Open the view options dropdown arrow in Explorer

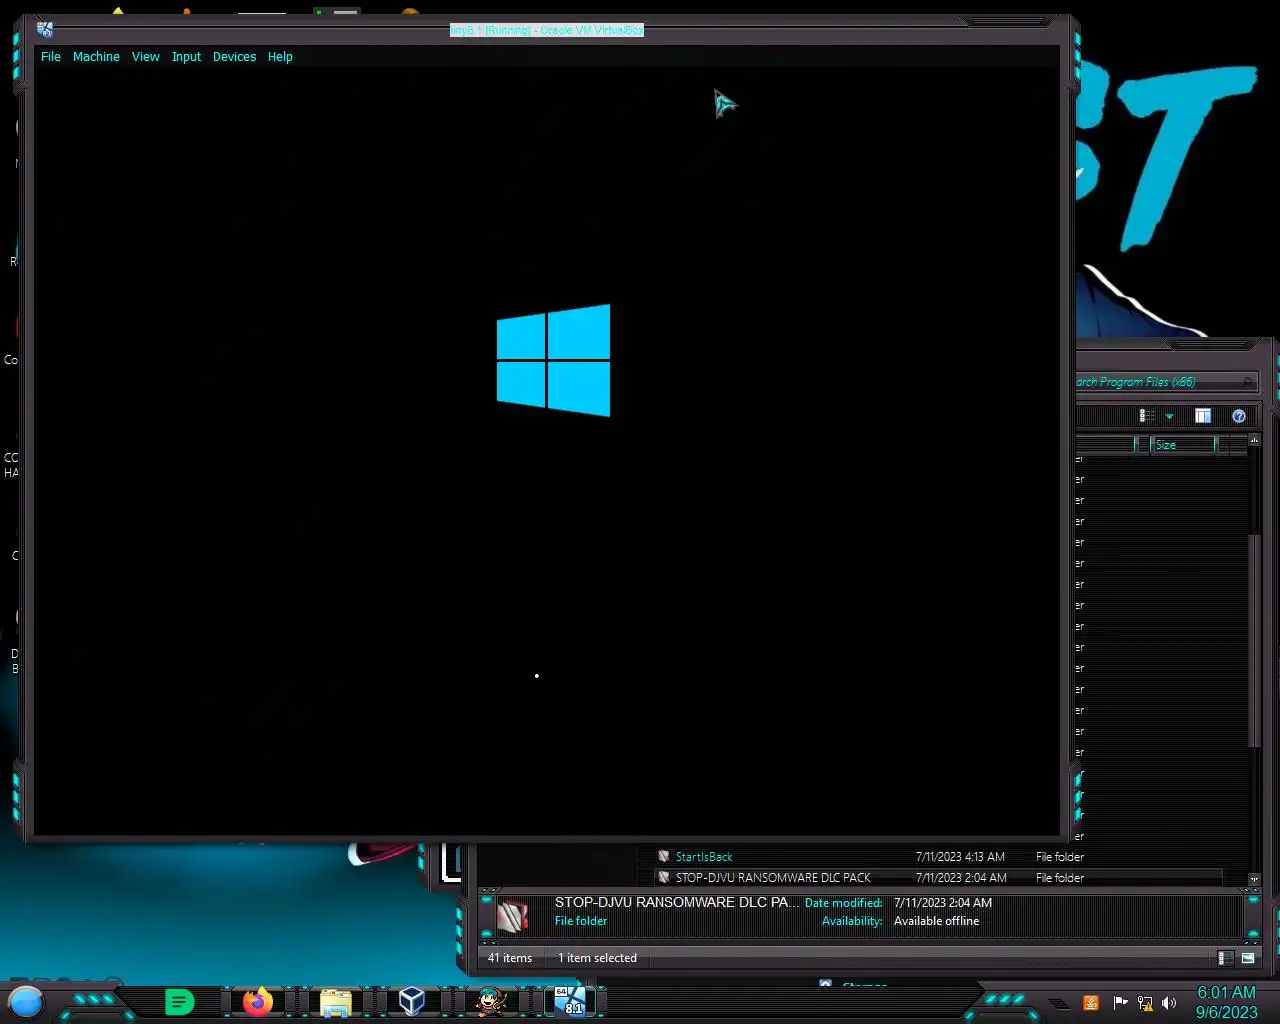coord(1169,416)
